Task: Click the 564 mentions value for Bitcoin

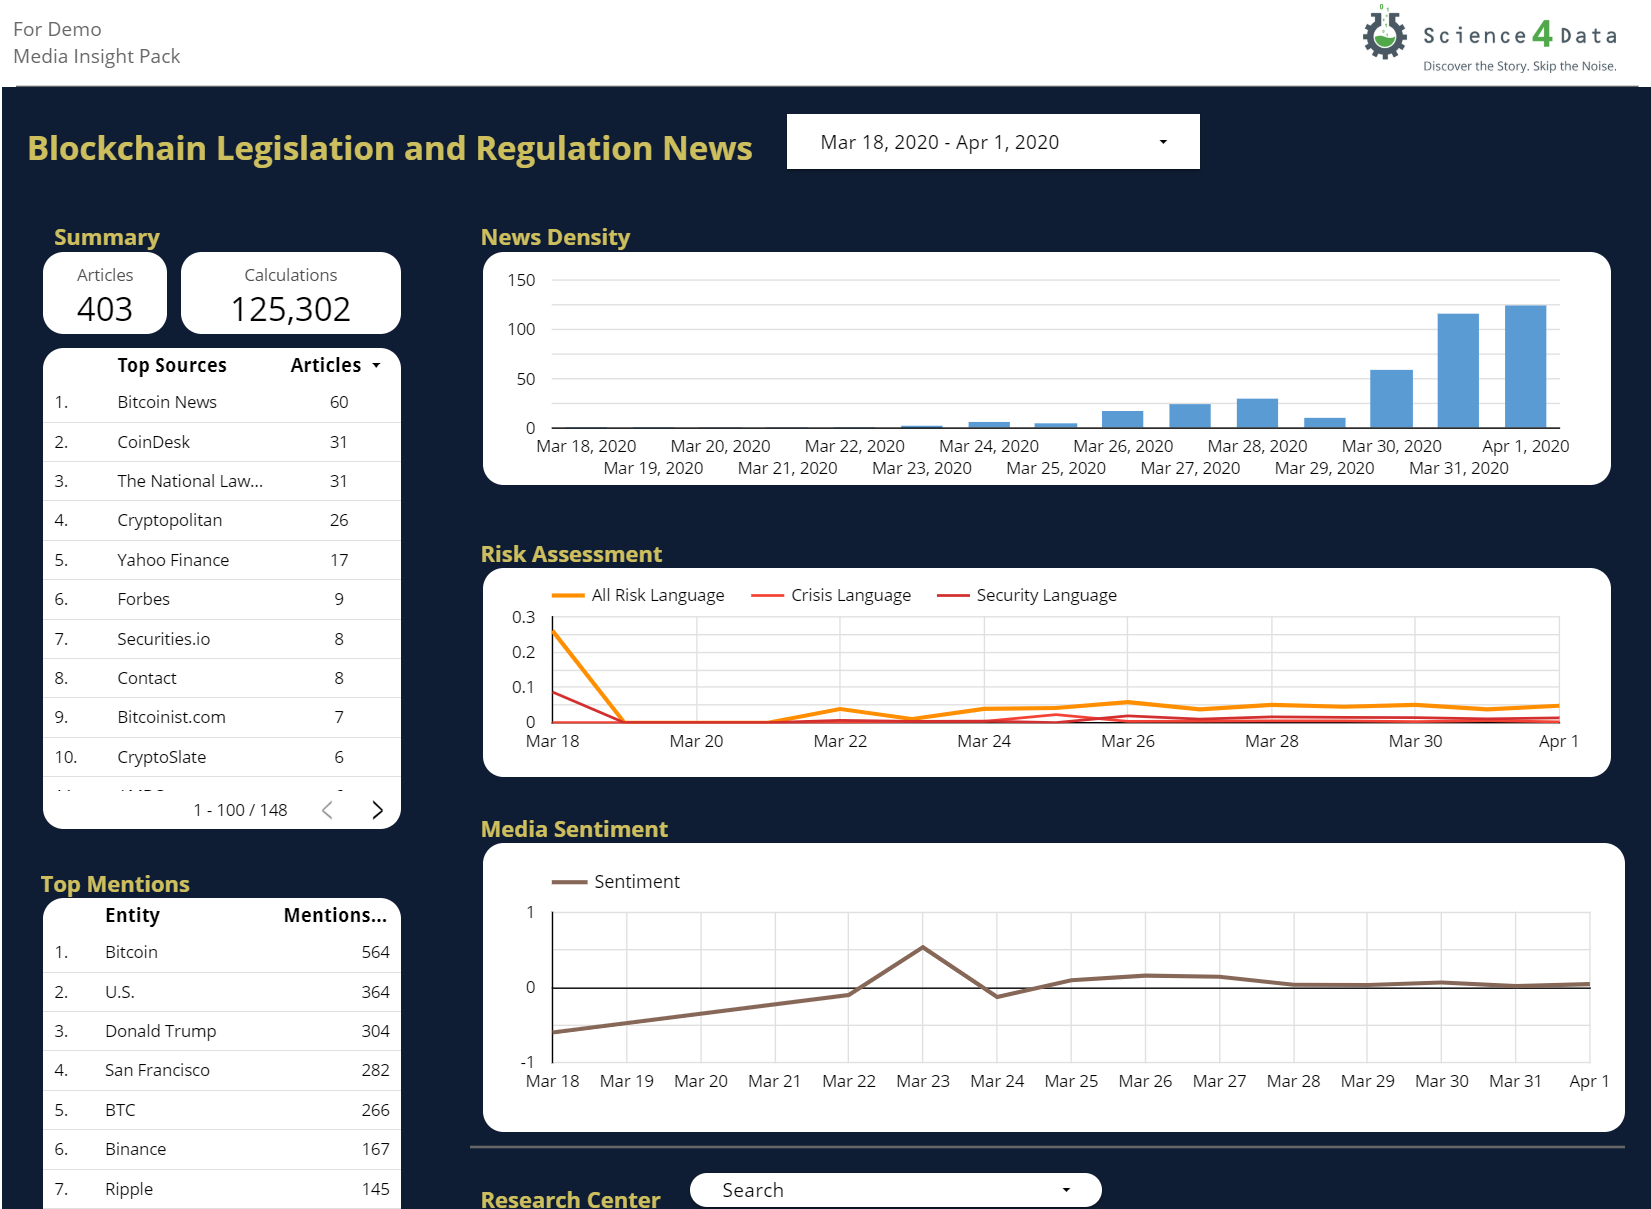Action: pyautogui.click(x=375, y=952)
